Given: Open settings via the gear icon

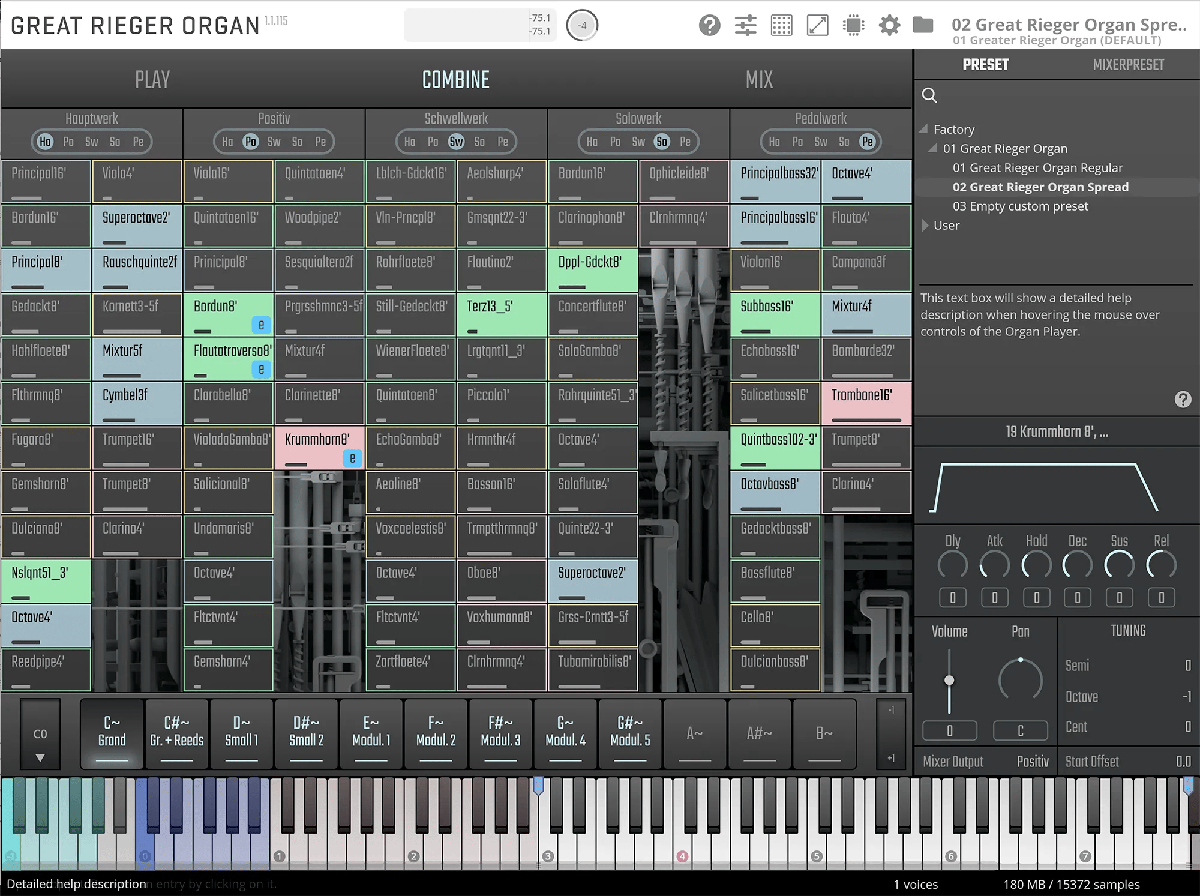Looking at the screenshot, I should point(889,25).
